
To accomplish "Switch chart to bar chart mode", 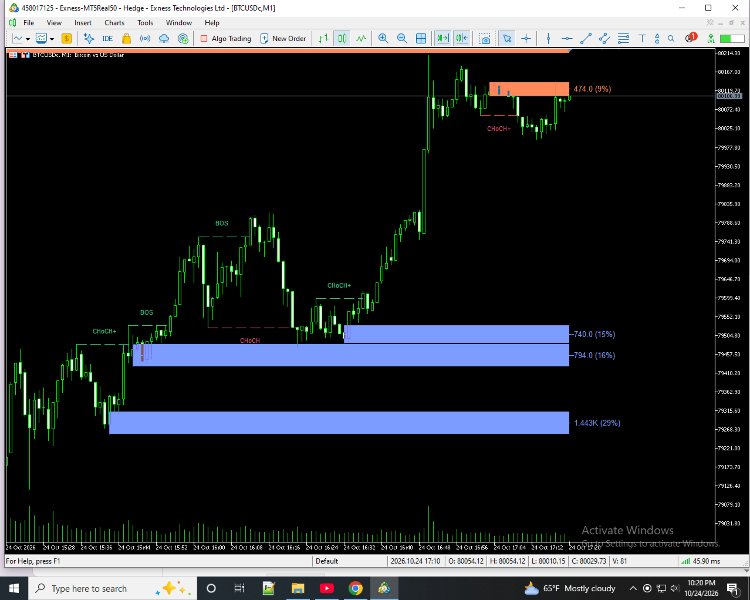I will [324, 39].
